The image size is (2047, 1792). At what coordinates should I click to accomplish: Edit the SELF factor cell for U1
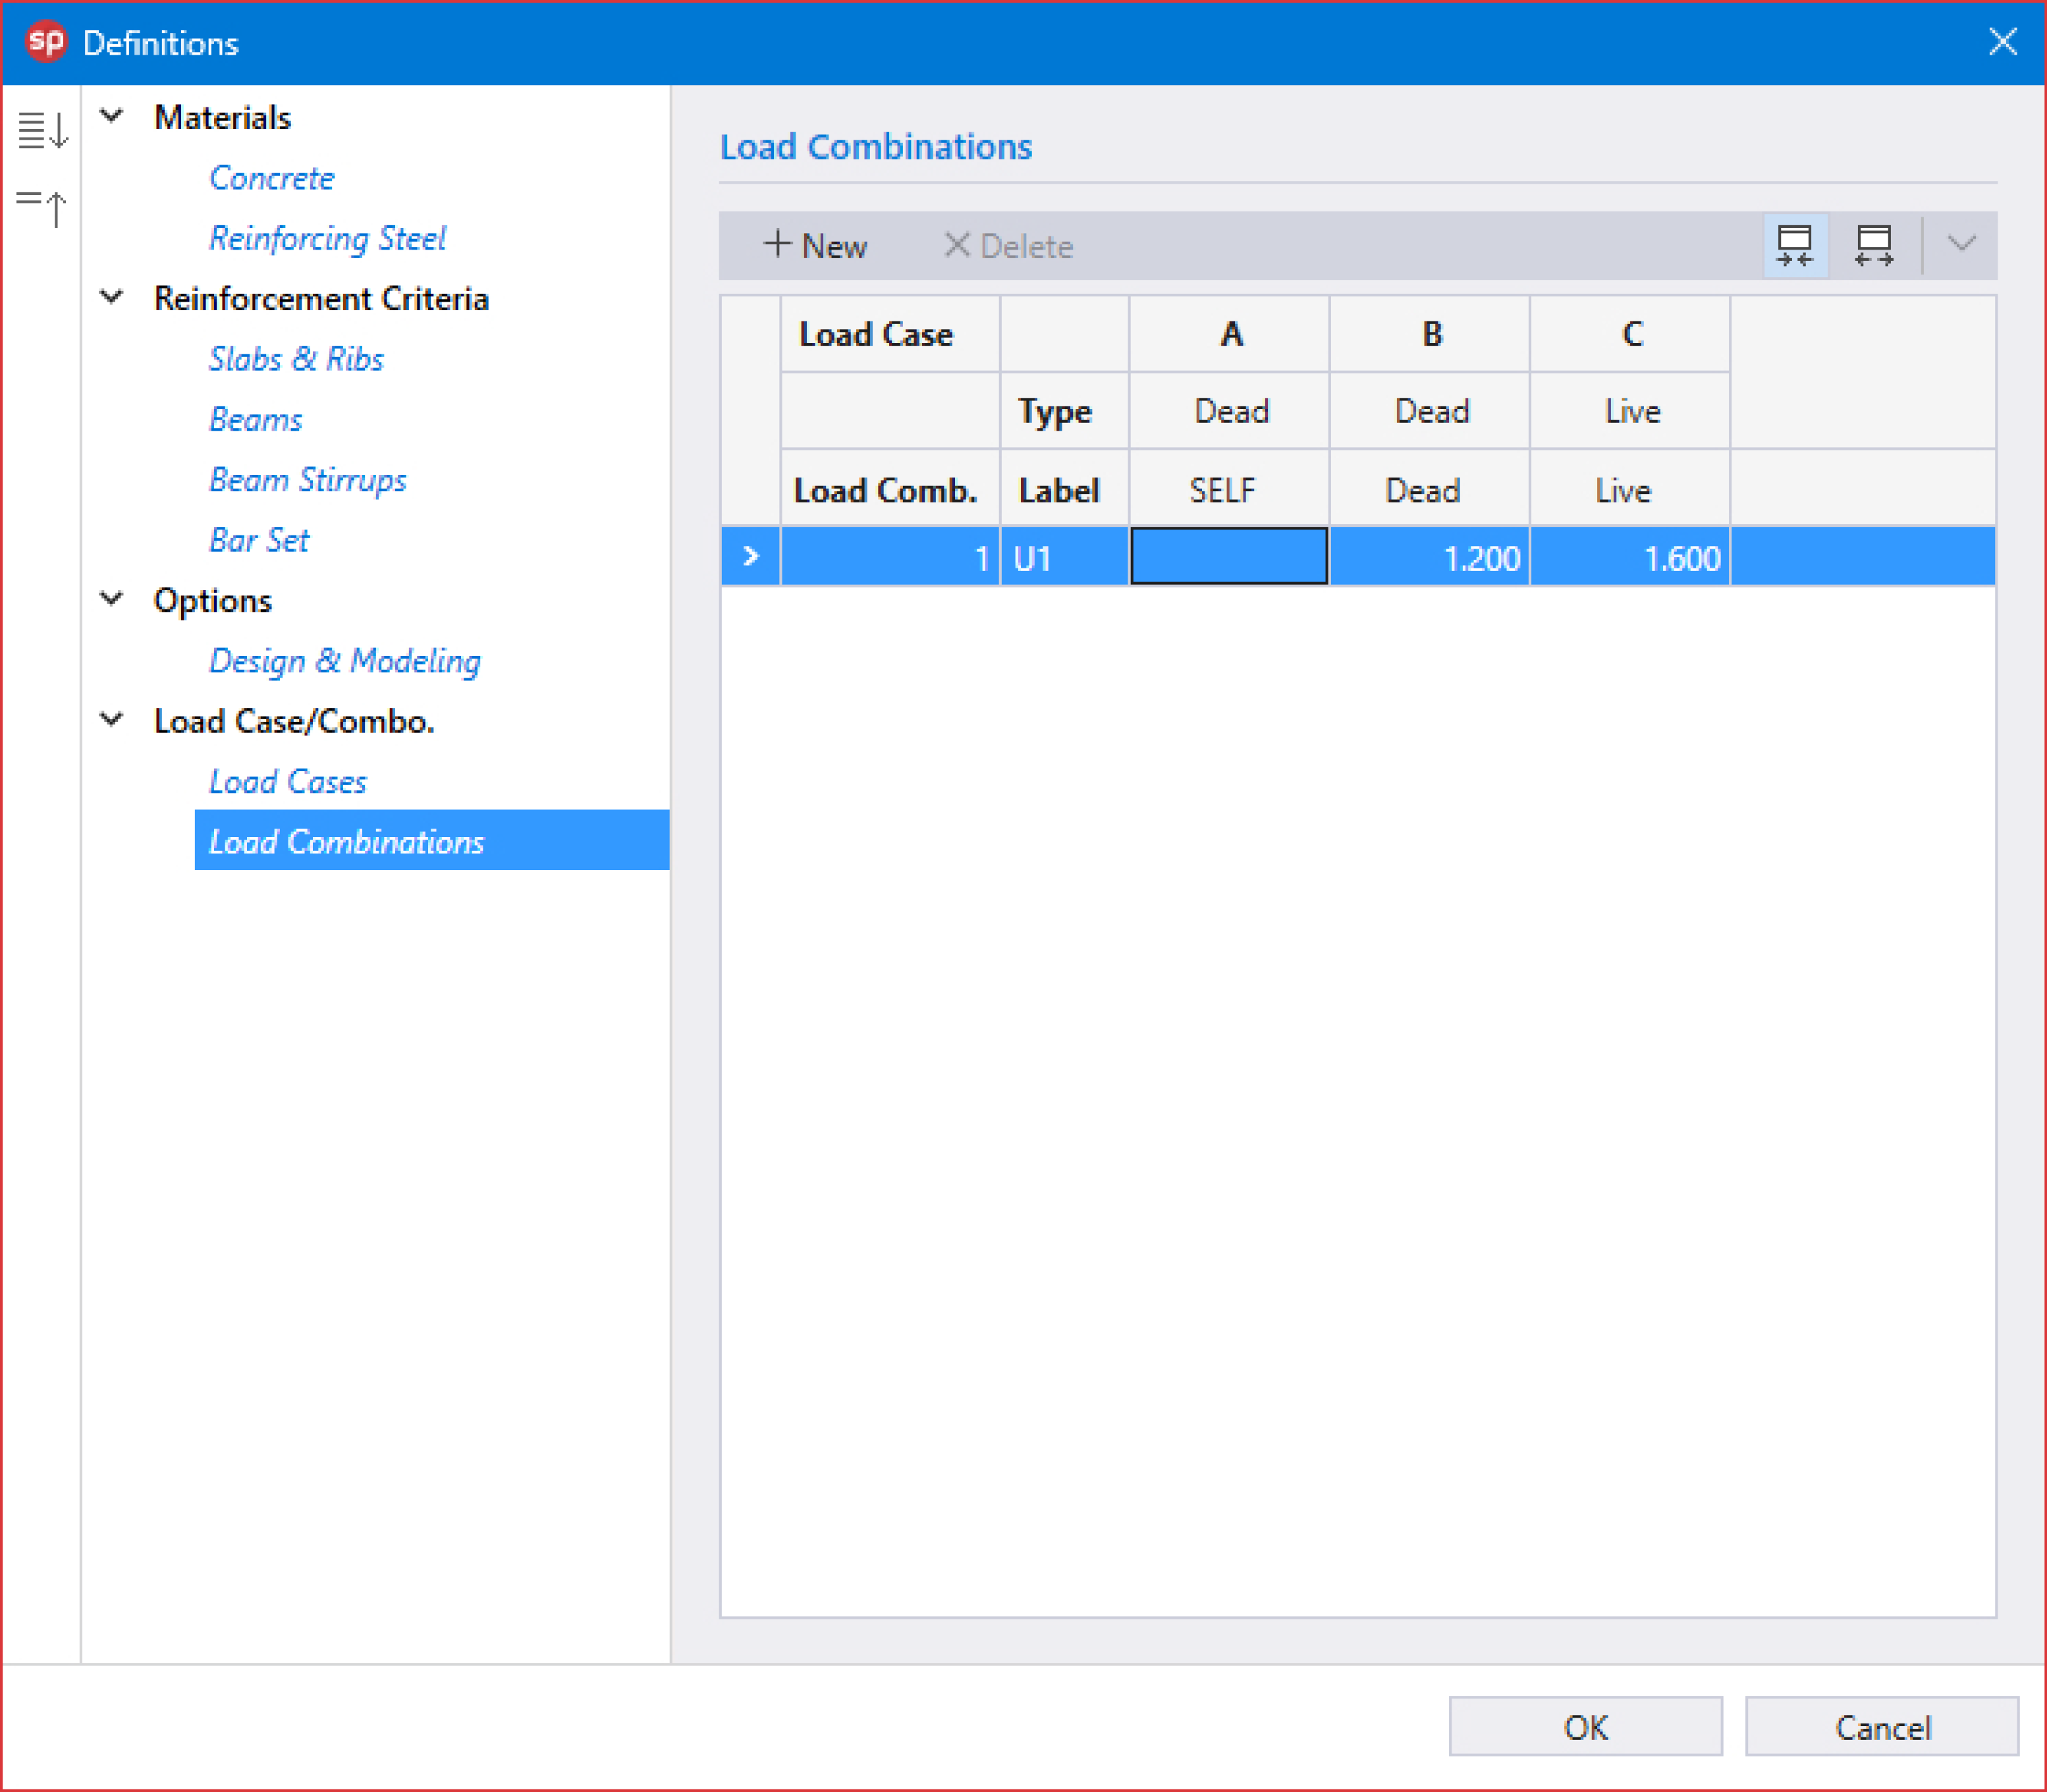pyautogui.click(x=1228, y=556)
